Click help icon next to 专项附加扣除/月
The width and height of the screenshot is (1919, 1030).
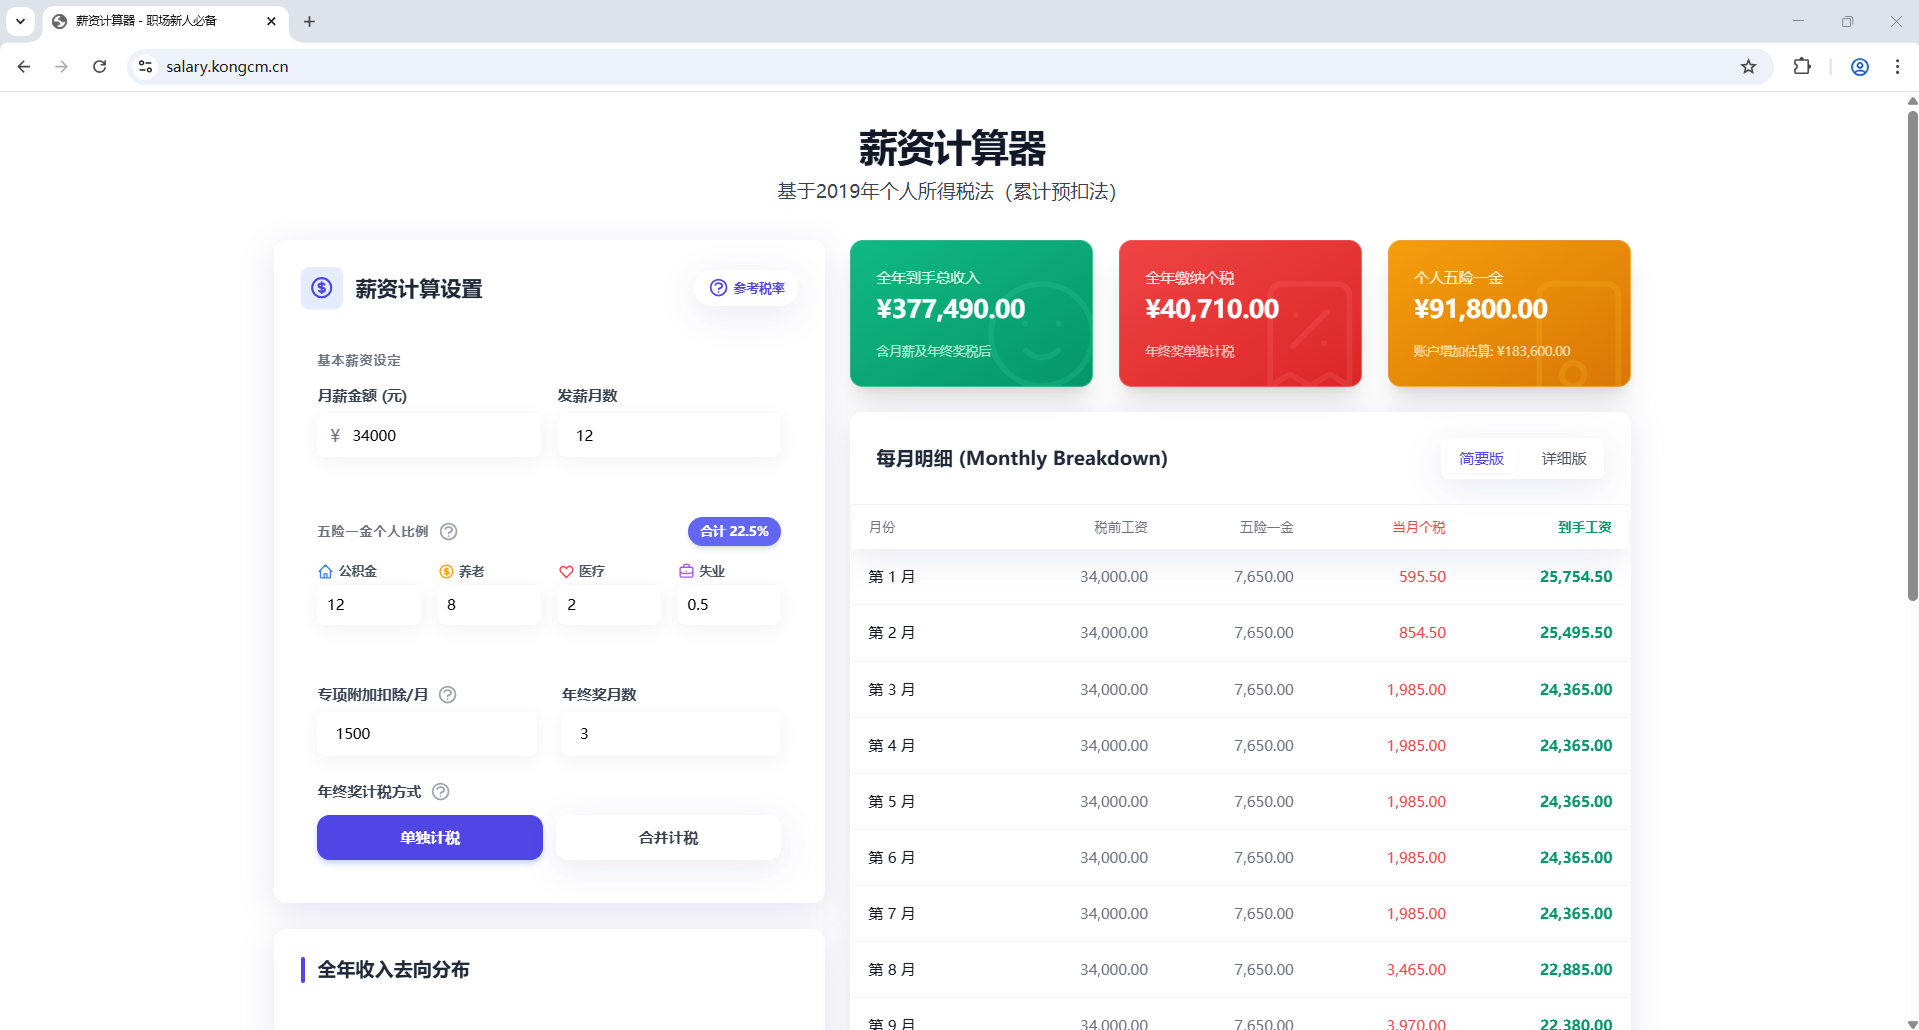coord(448,695)
